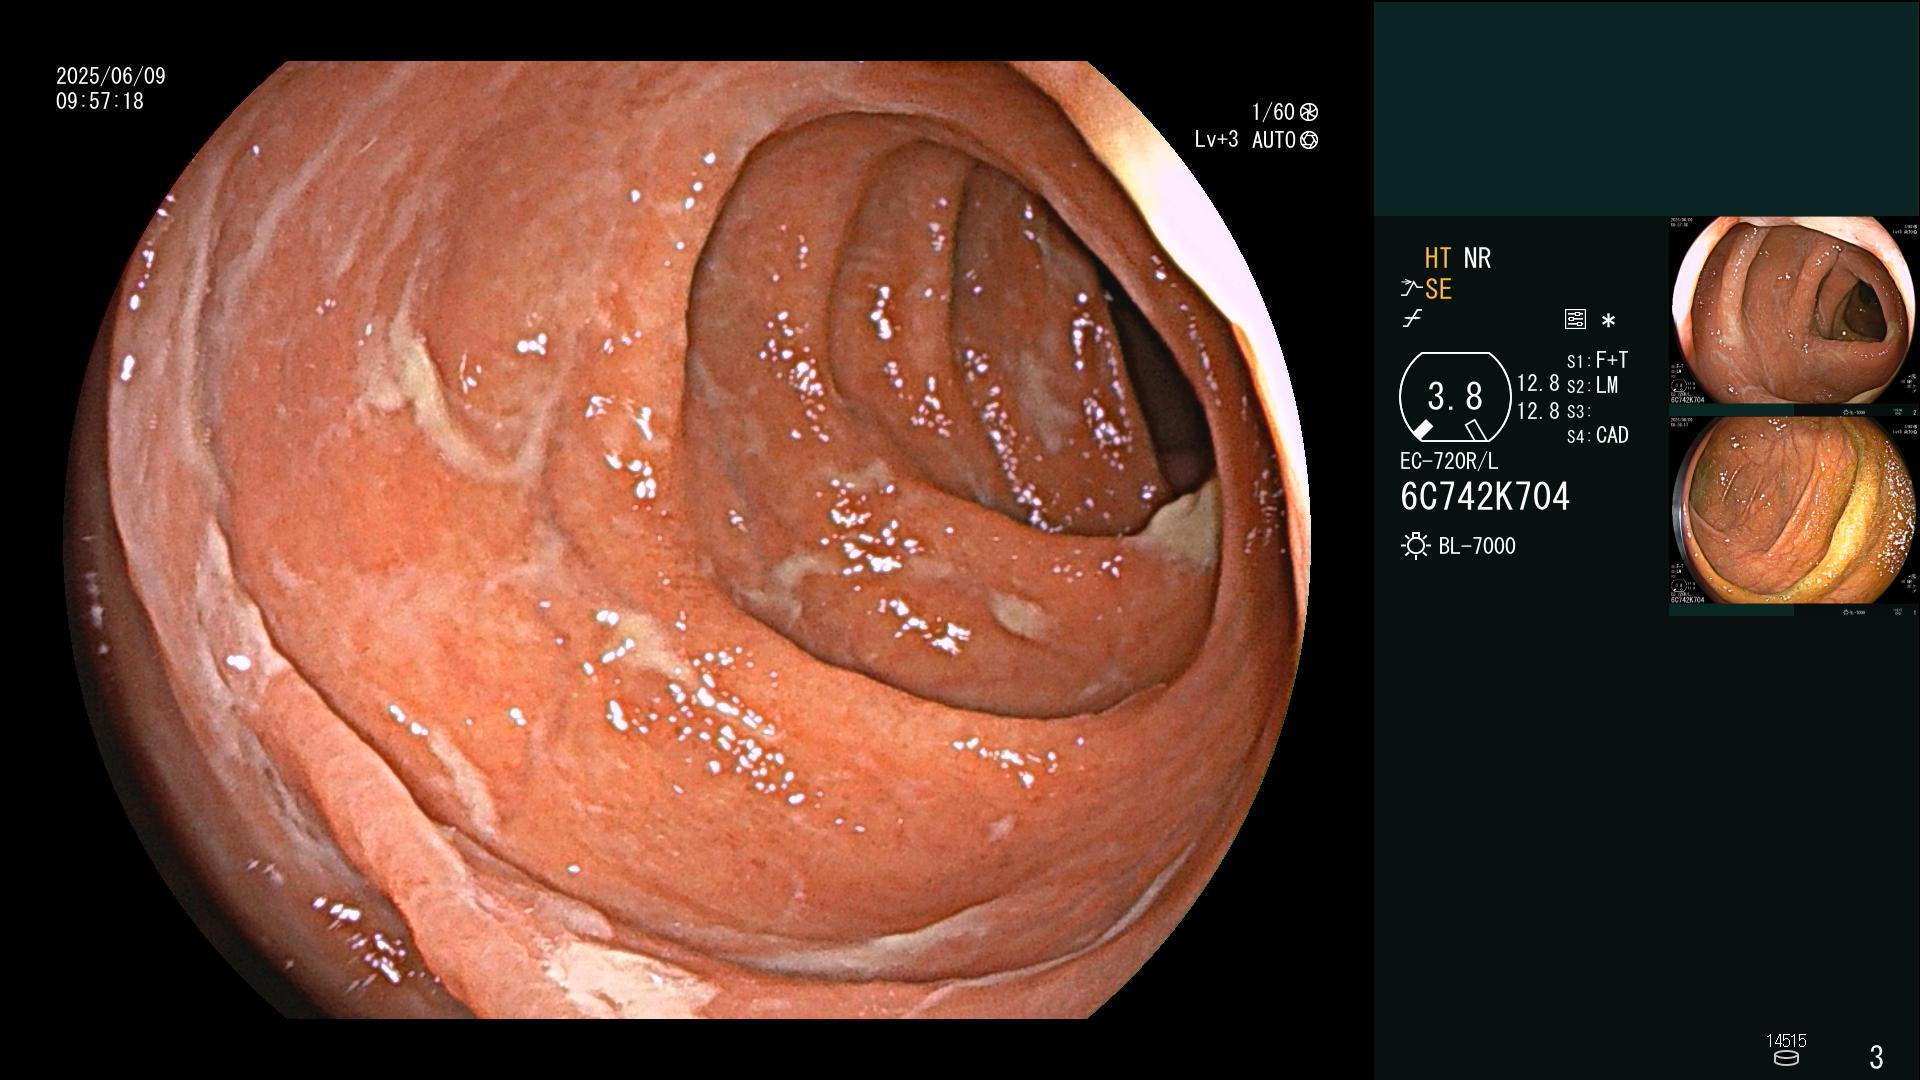The image size is (1920, 1080).
Task: Click the BL-7000 light source lamp icon
Action: point(1415,546)
